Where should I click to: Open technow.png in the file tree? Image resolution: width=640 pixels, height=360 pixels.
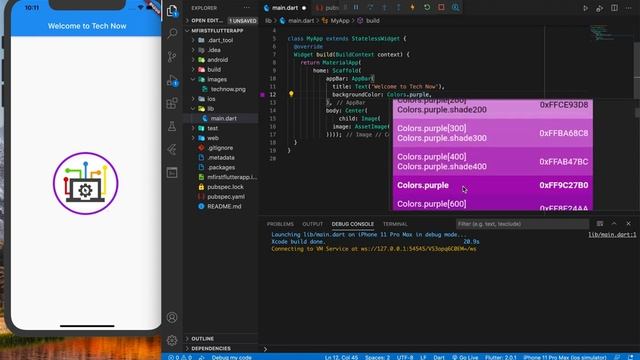(x=228, y=89)
